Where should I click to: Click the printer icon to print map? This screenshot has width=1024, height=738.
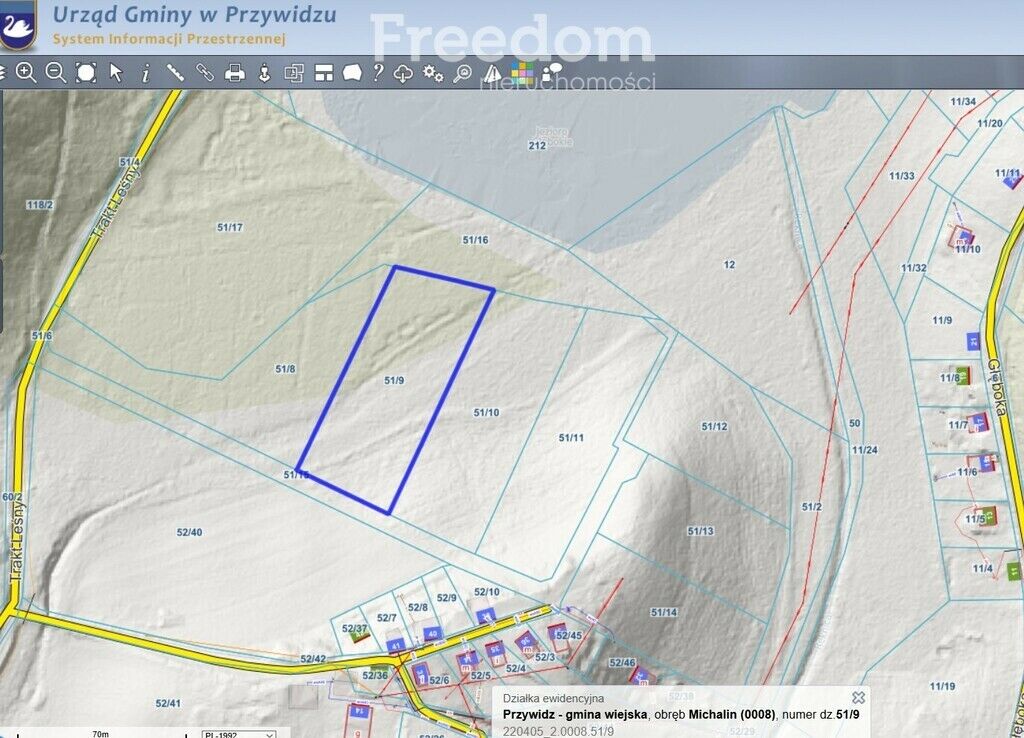(235, 72)
